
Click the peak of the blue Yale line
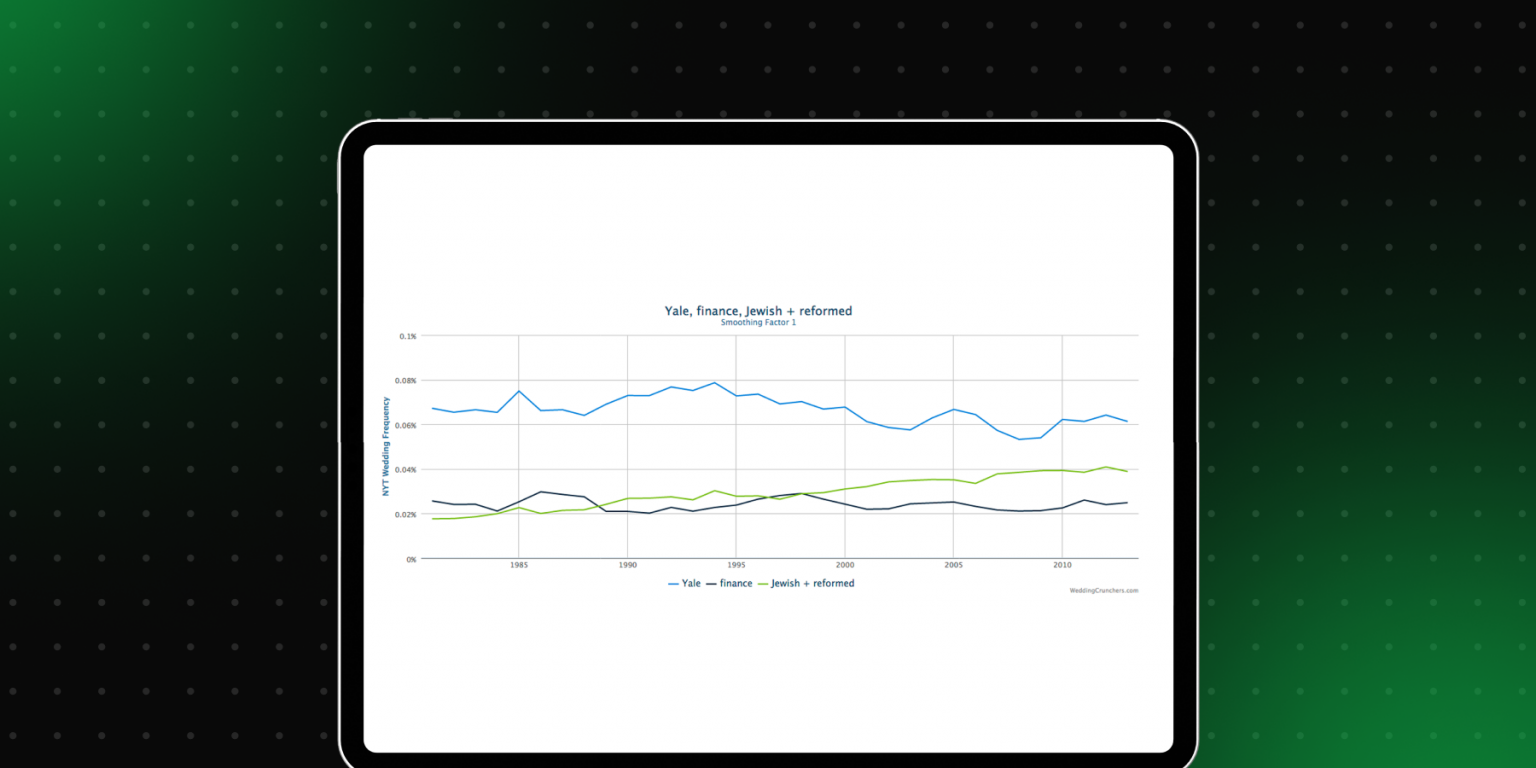(712, 382)
